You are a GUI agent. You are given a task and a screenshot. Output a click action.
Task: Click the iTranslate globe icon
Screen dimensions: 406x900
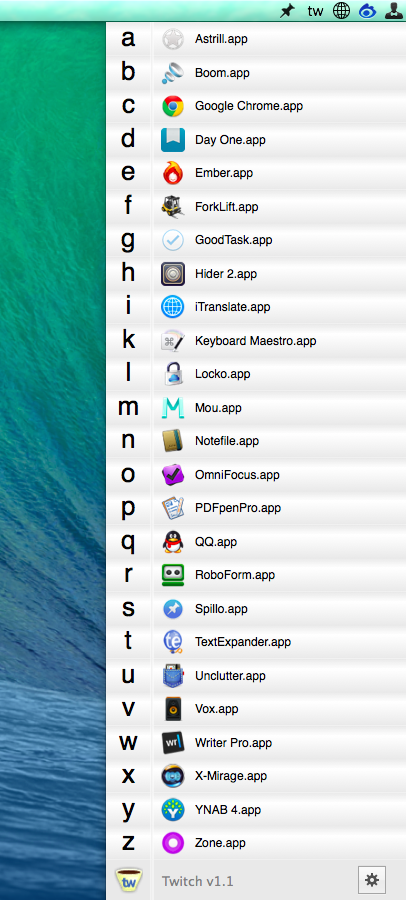(x=173, y=307)
